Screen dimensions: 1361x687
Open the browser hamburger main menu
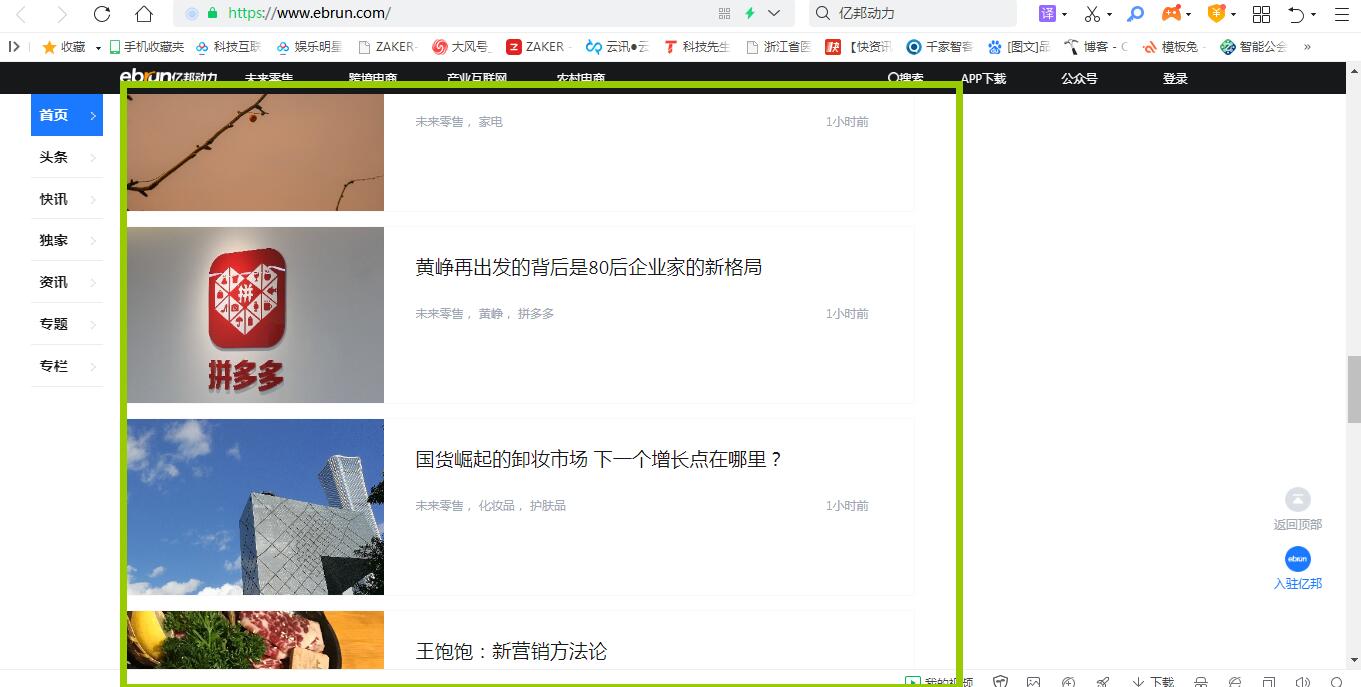(1341, 14)
